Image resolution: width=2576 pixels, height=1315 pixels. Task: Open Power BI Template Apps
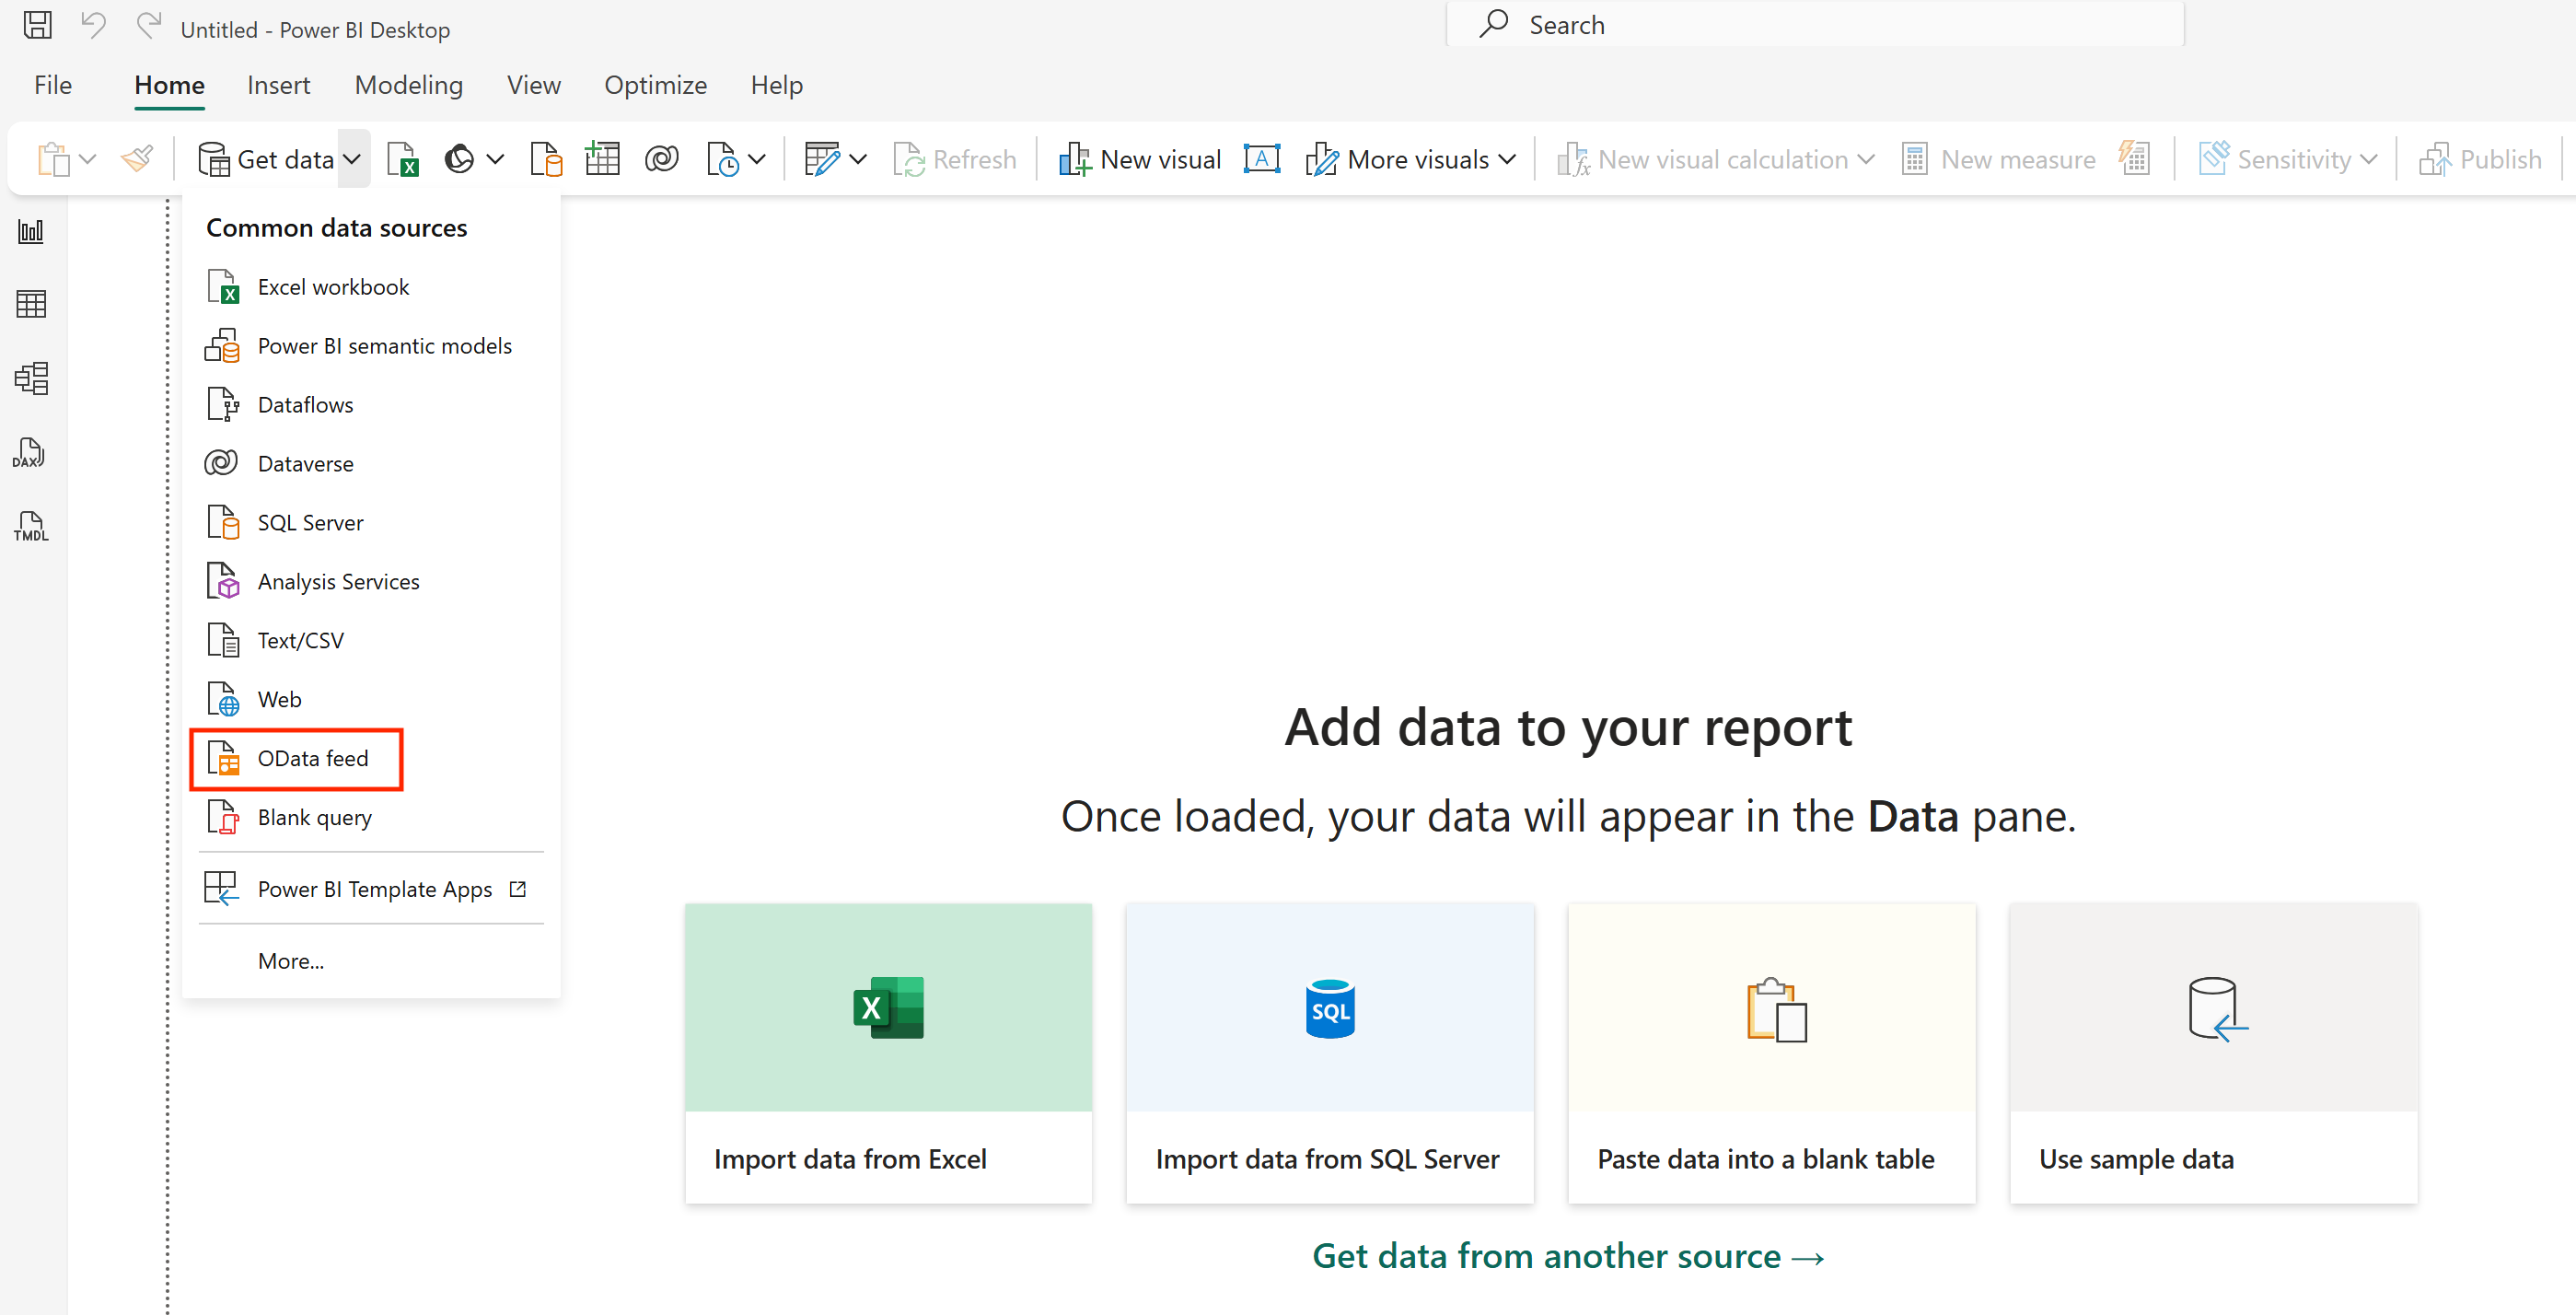371,889
